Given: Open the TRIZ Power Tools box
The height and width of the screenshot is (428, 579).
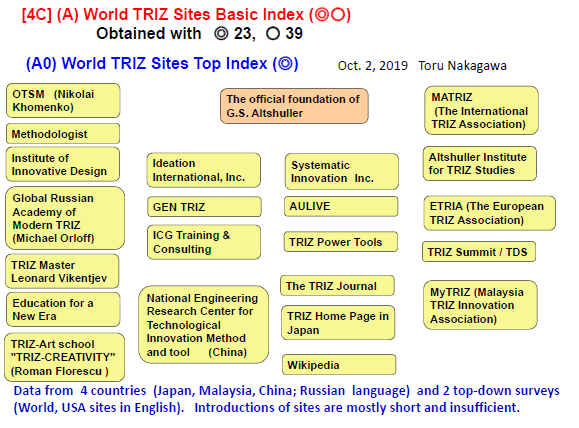Looking at the screenshot, I should click(341, 242).
